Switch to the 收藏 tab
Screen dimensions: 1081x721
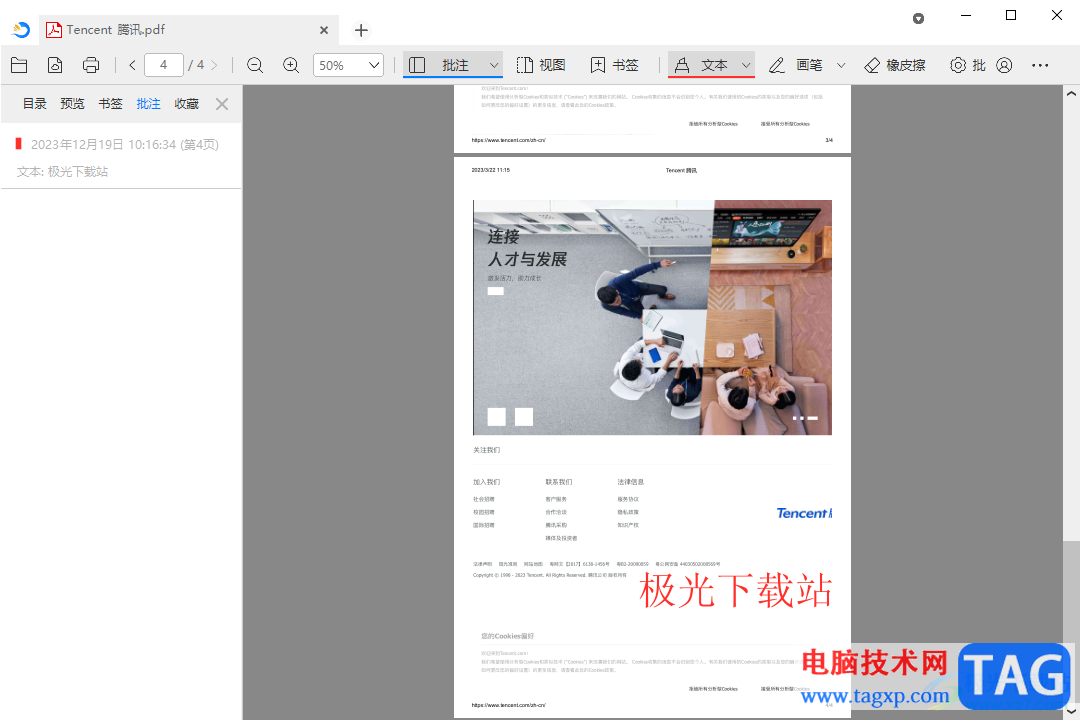[x=186, y=104]
